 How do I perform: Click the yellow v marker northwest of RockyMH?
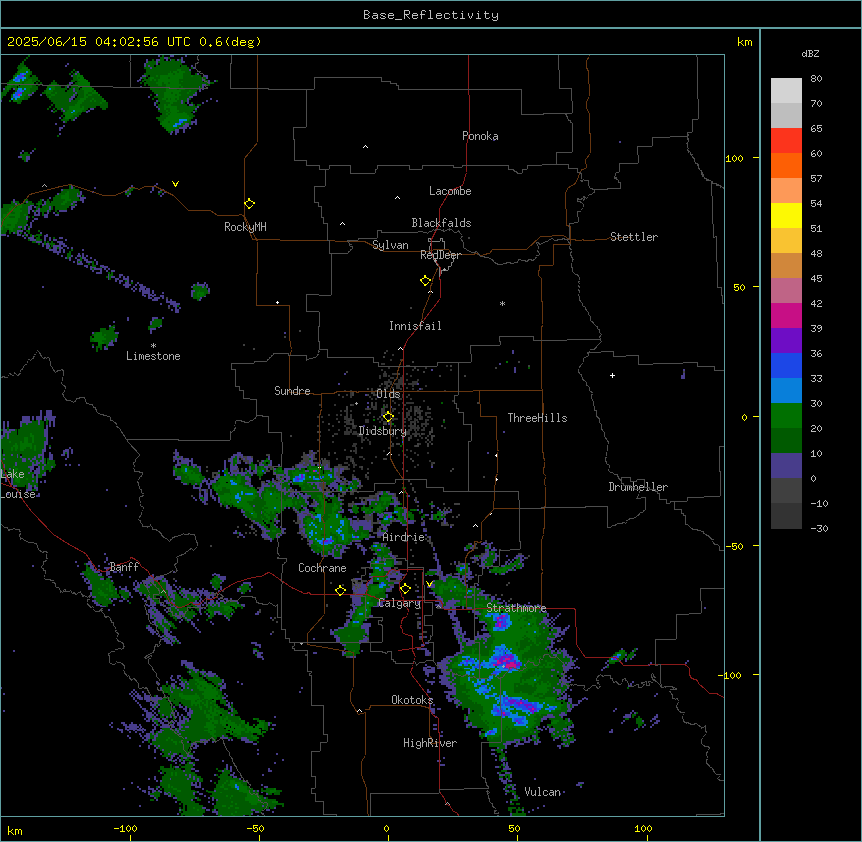click(175, 184)
